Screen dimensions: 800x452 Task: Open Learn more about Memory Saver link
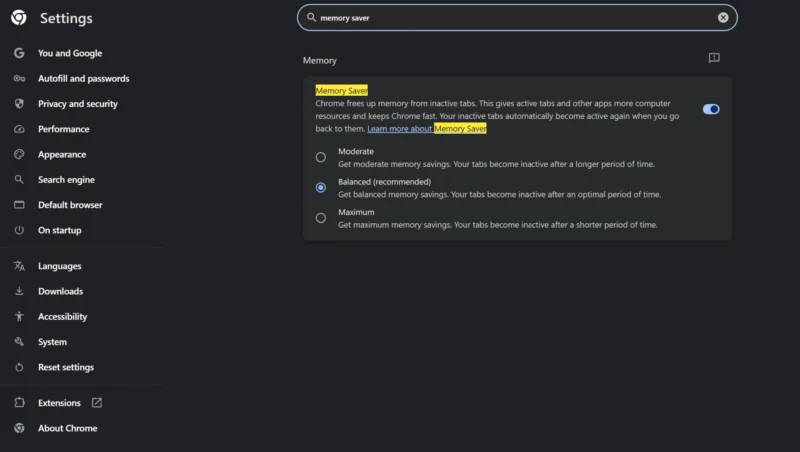(x=427, y=129)
